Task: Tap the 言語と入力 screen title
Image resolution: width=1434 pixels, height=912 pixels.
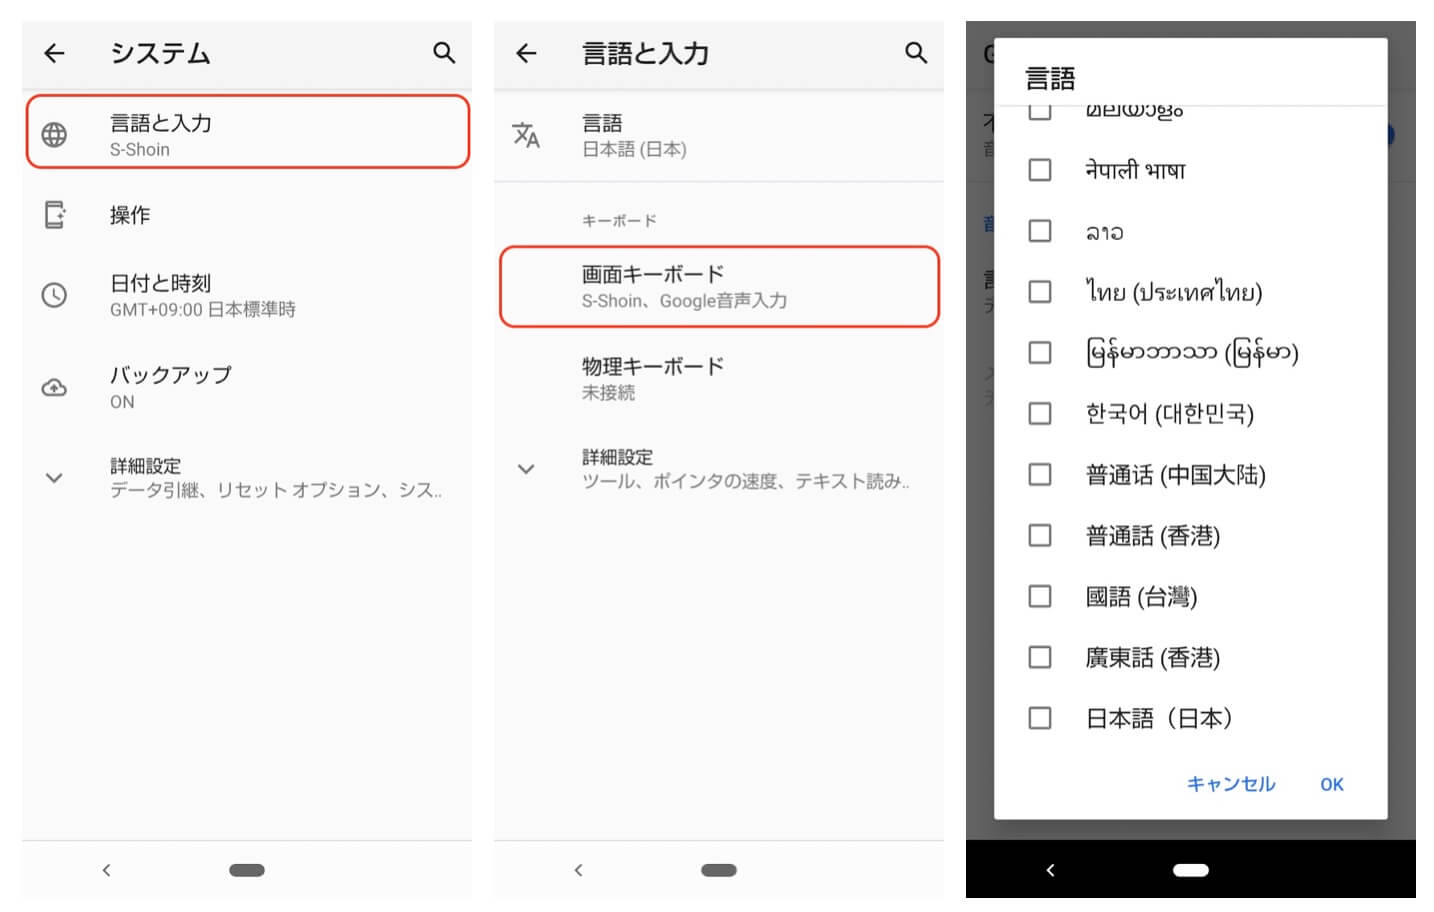Action: (645, 53)
